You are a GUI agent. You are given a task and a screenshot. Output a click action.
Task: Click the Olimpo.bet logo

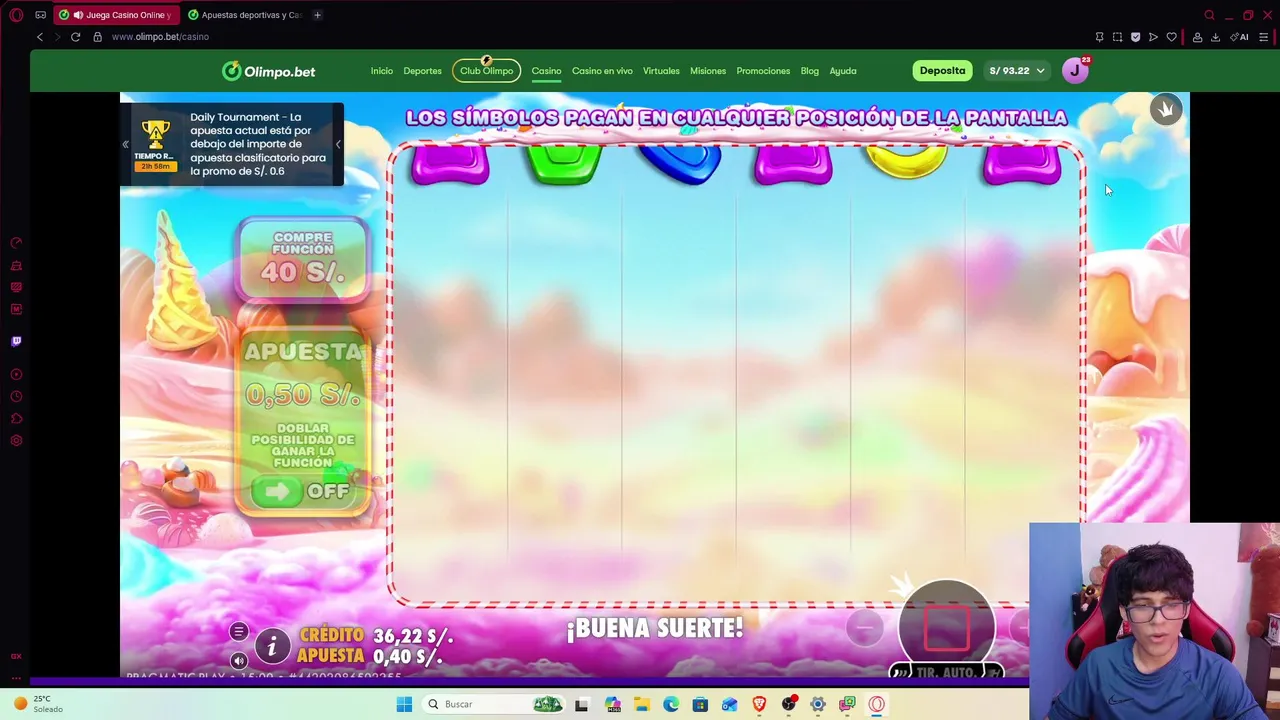pyautogui.click(x=269, y=71)
